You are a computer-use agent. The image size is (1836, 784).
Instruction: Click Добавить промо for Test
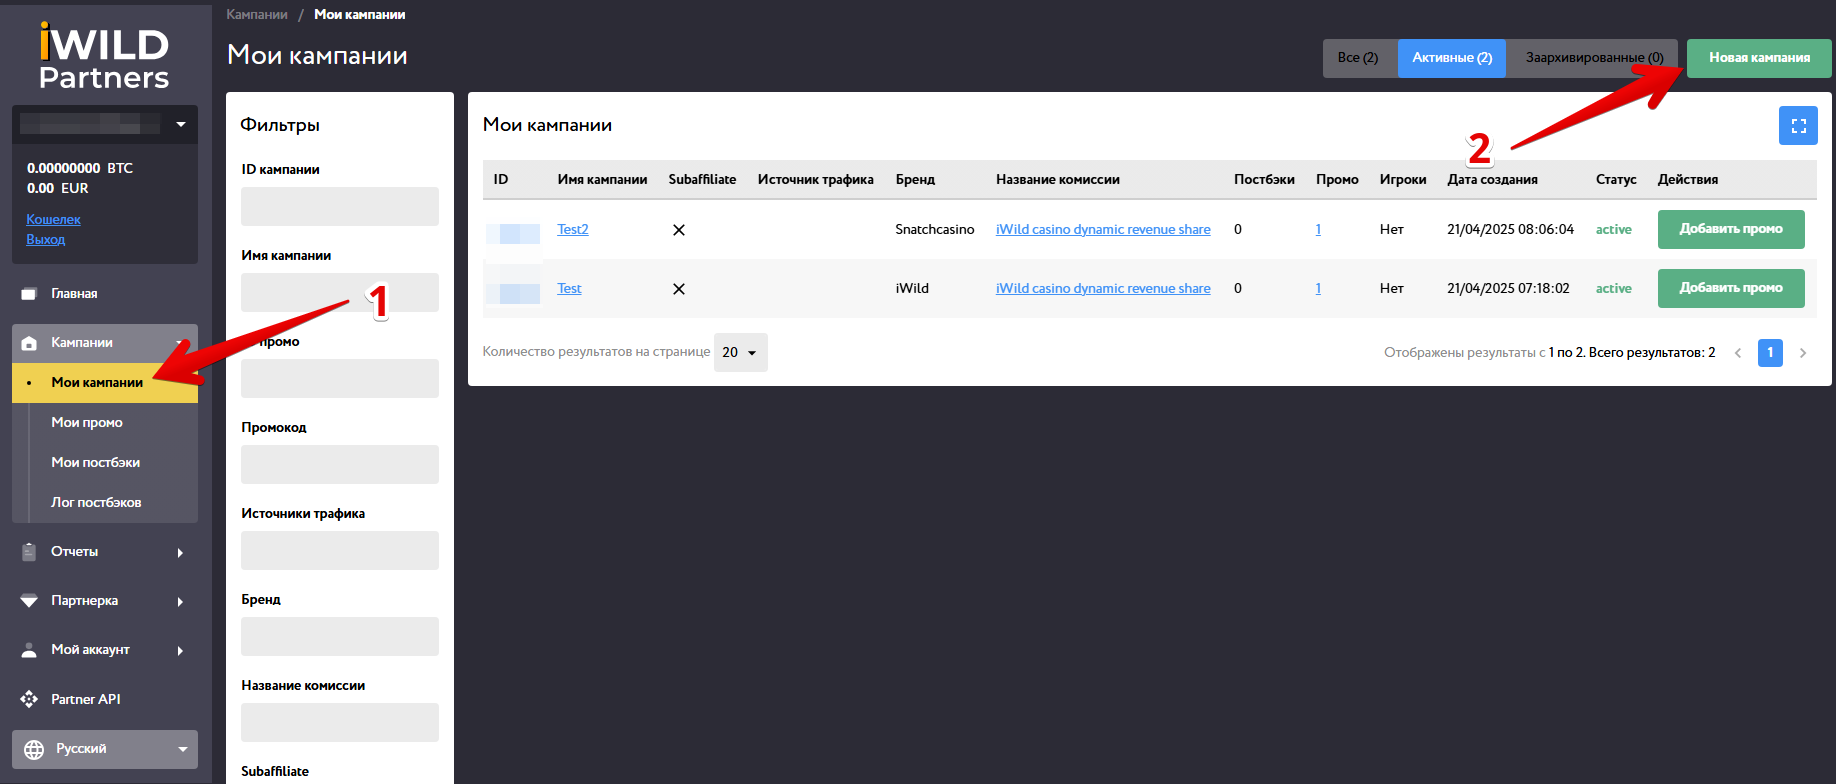tap(1731, 288)
